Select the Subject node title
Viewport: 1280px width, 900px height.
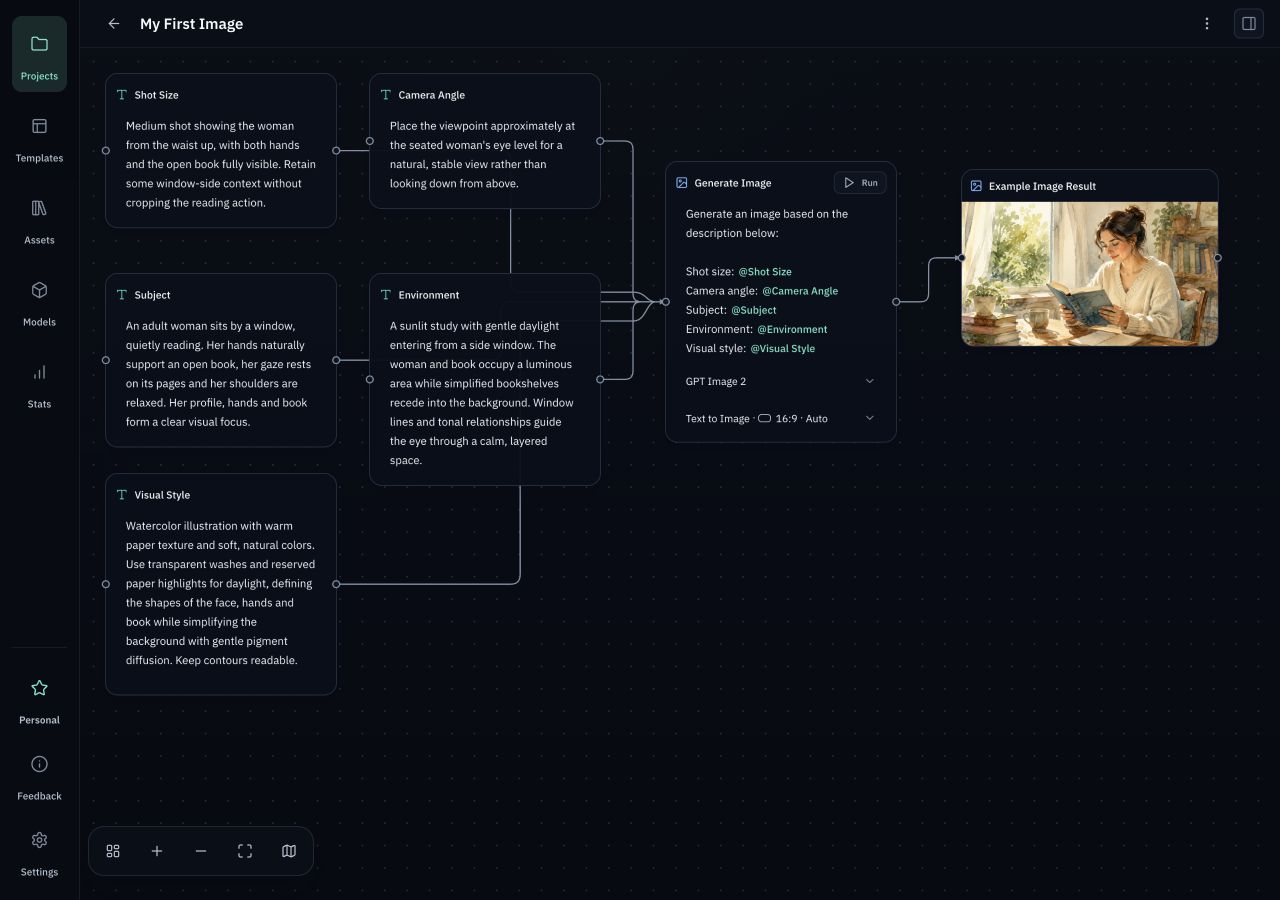click(152, 295)
